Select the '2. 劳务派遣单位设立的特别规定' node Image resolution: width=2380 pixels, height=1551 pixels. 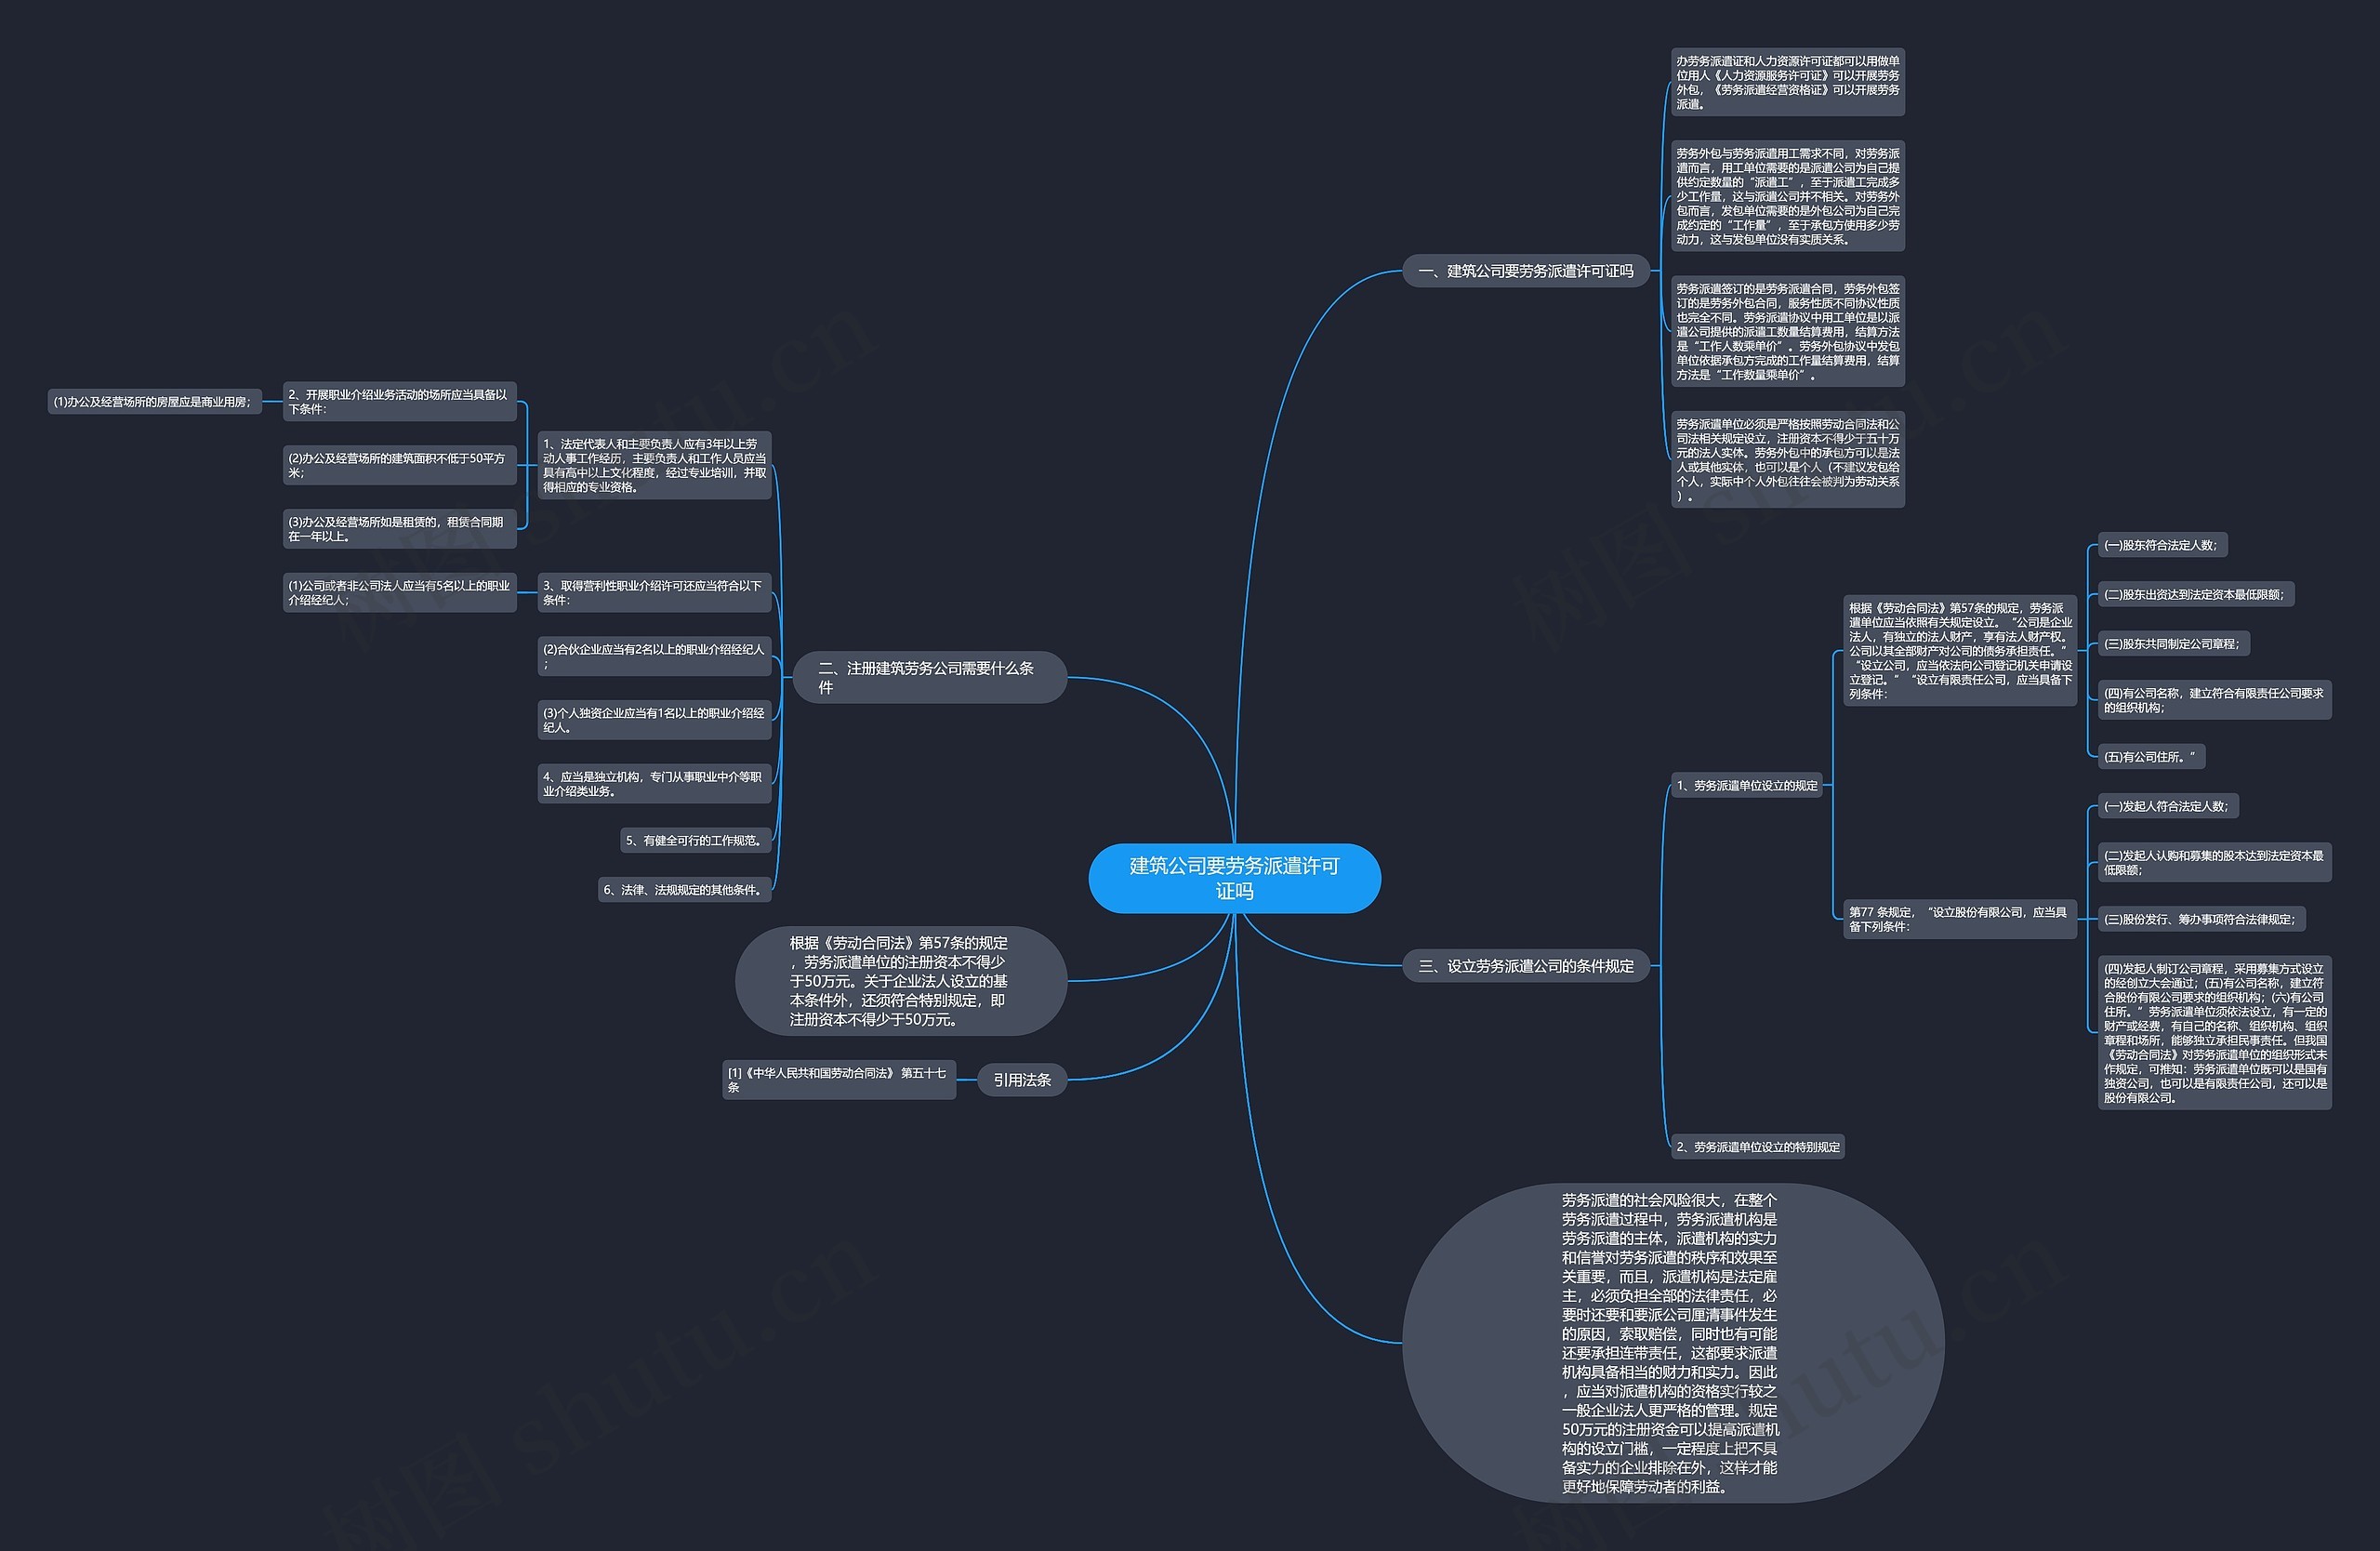coord(1755,1133)
